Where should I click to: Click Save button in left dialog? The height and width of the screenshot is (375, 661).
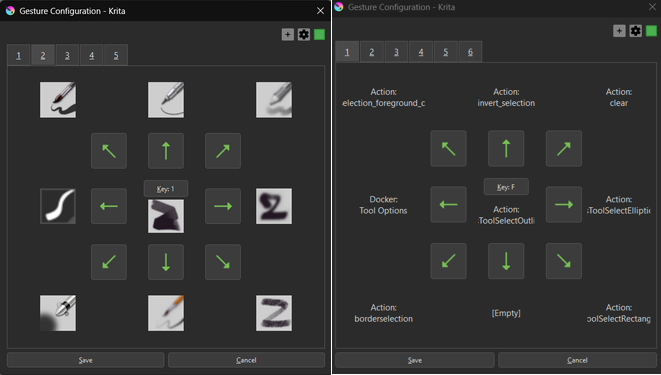pyautogui.click(x=86, y=360)
